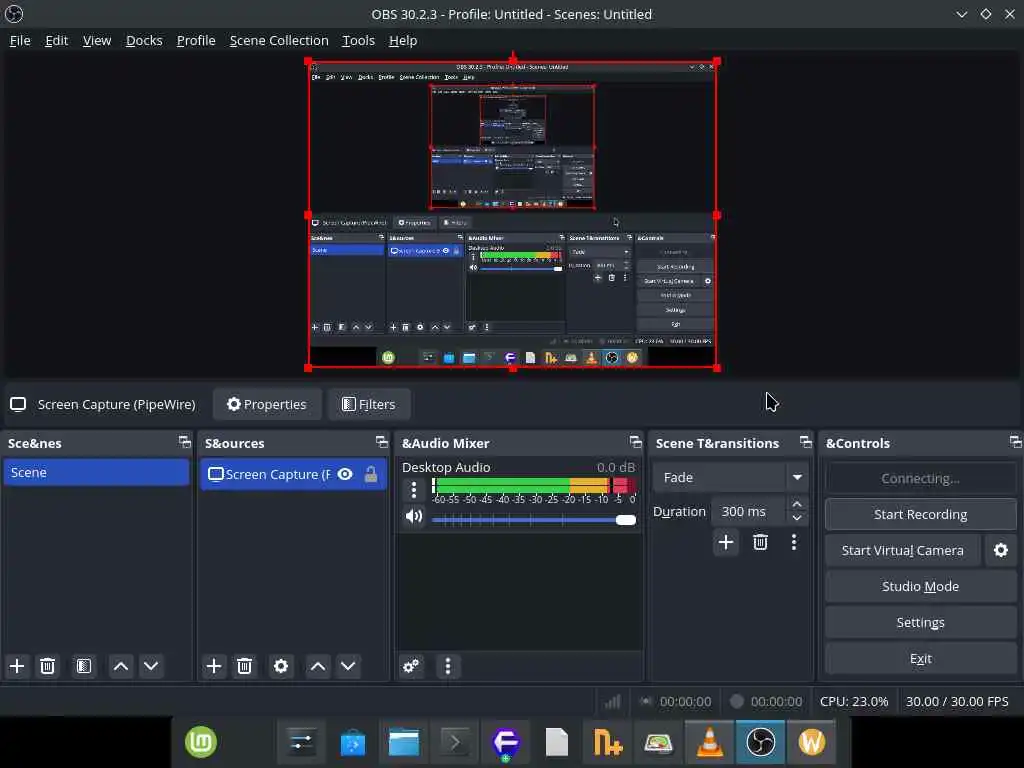Open the Scene Collection menu

279,40
